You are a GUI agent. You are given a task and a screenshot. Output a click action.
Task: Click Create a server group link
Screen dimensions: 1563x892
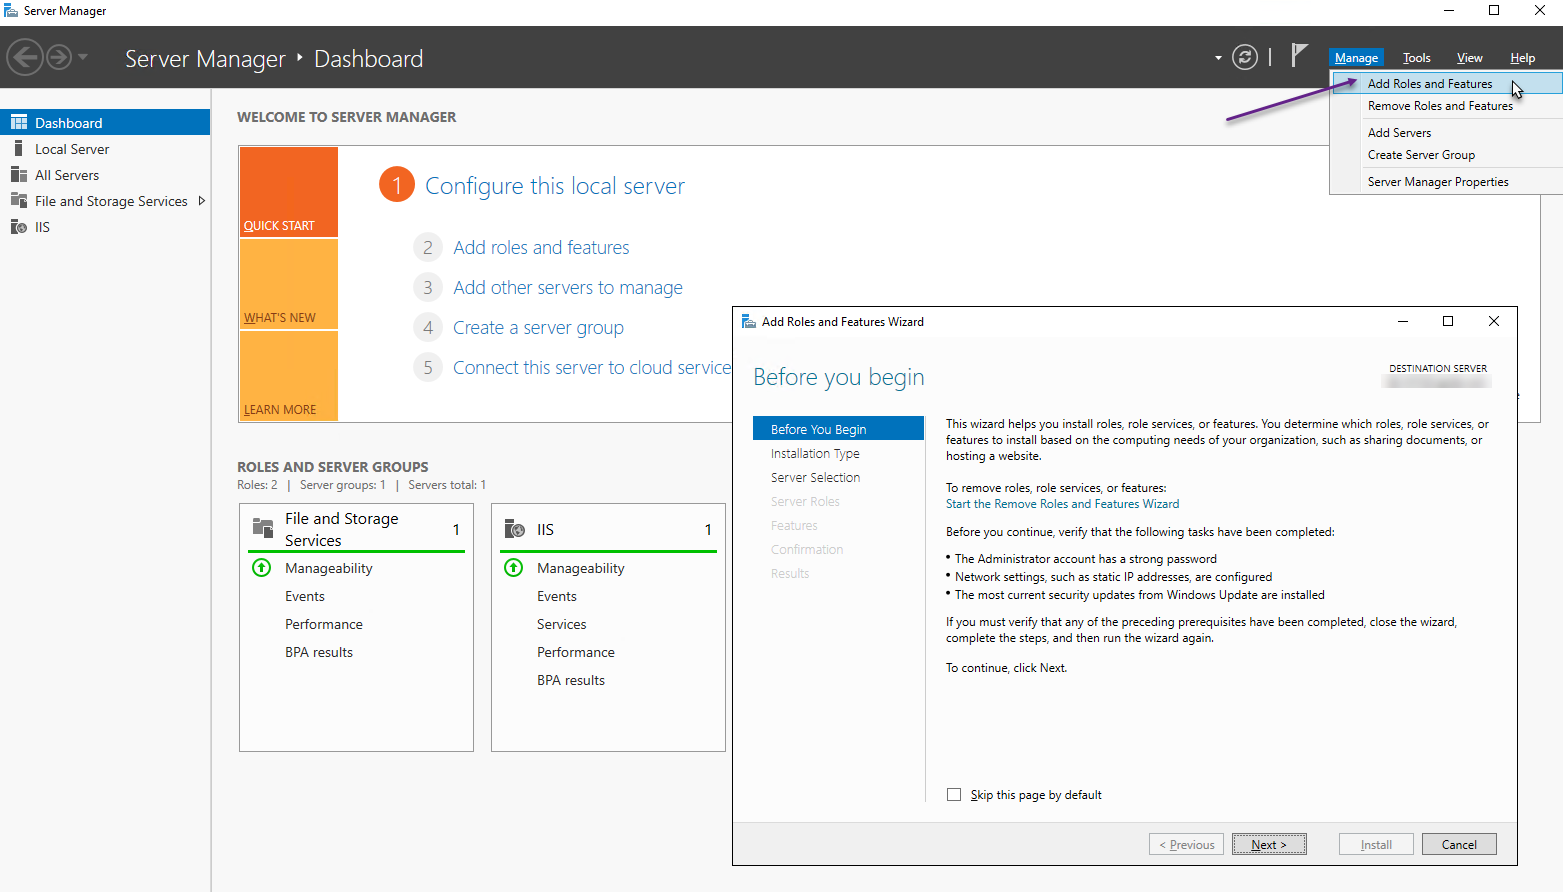[x=538, y=327]
